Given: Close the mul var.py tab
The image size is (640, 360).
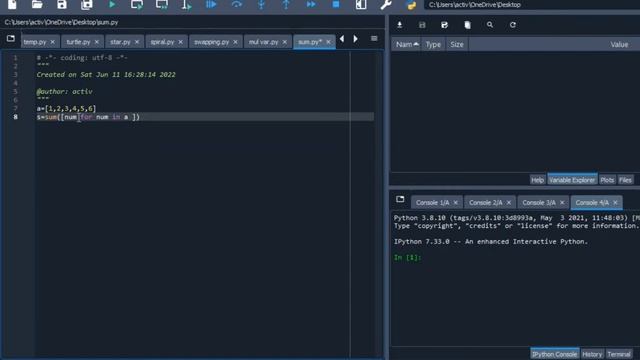Looking at the screenshot, I should (x=285, y=42).
